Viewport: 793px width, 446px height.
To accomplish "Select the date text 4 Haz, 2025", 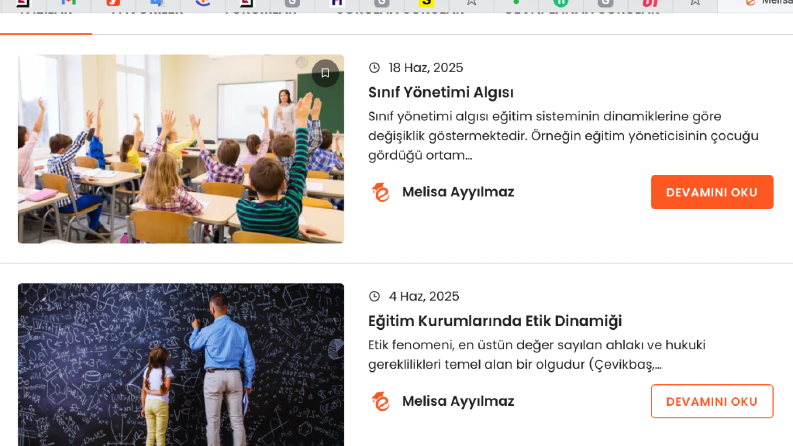I will click(x=424, y=296).
